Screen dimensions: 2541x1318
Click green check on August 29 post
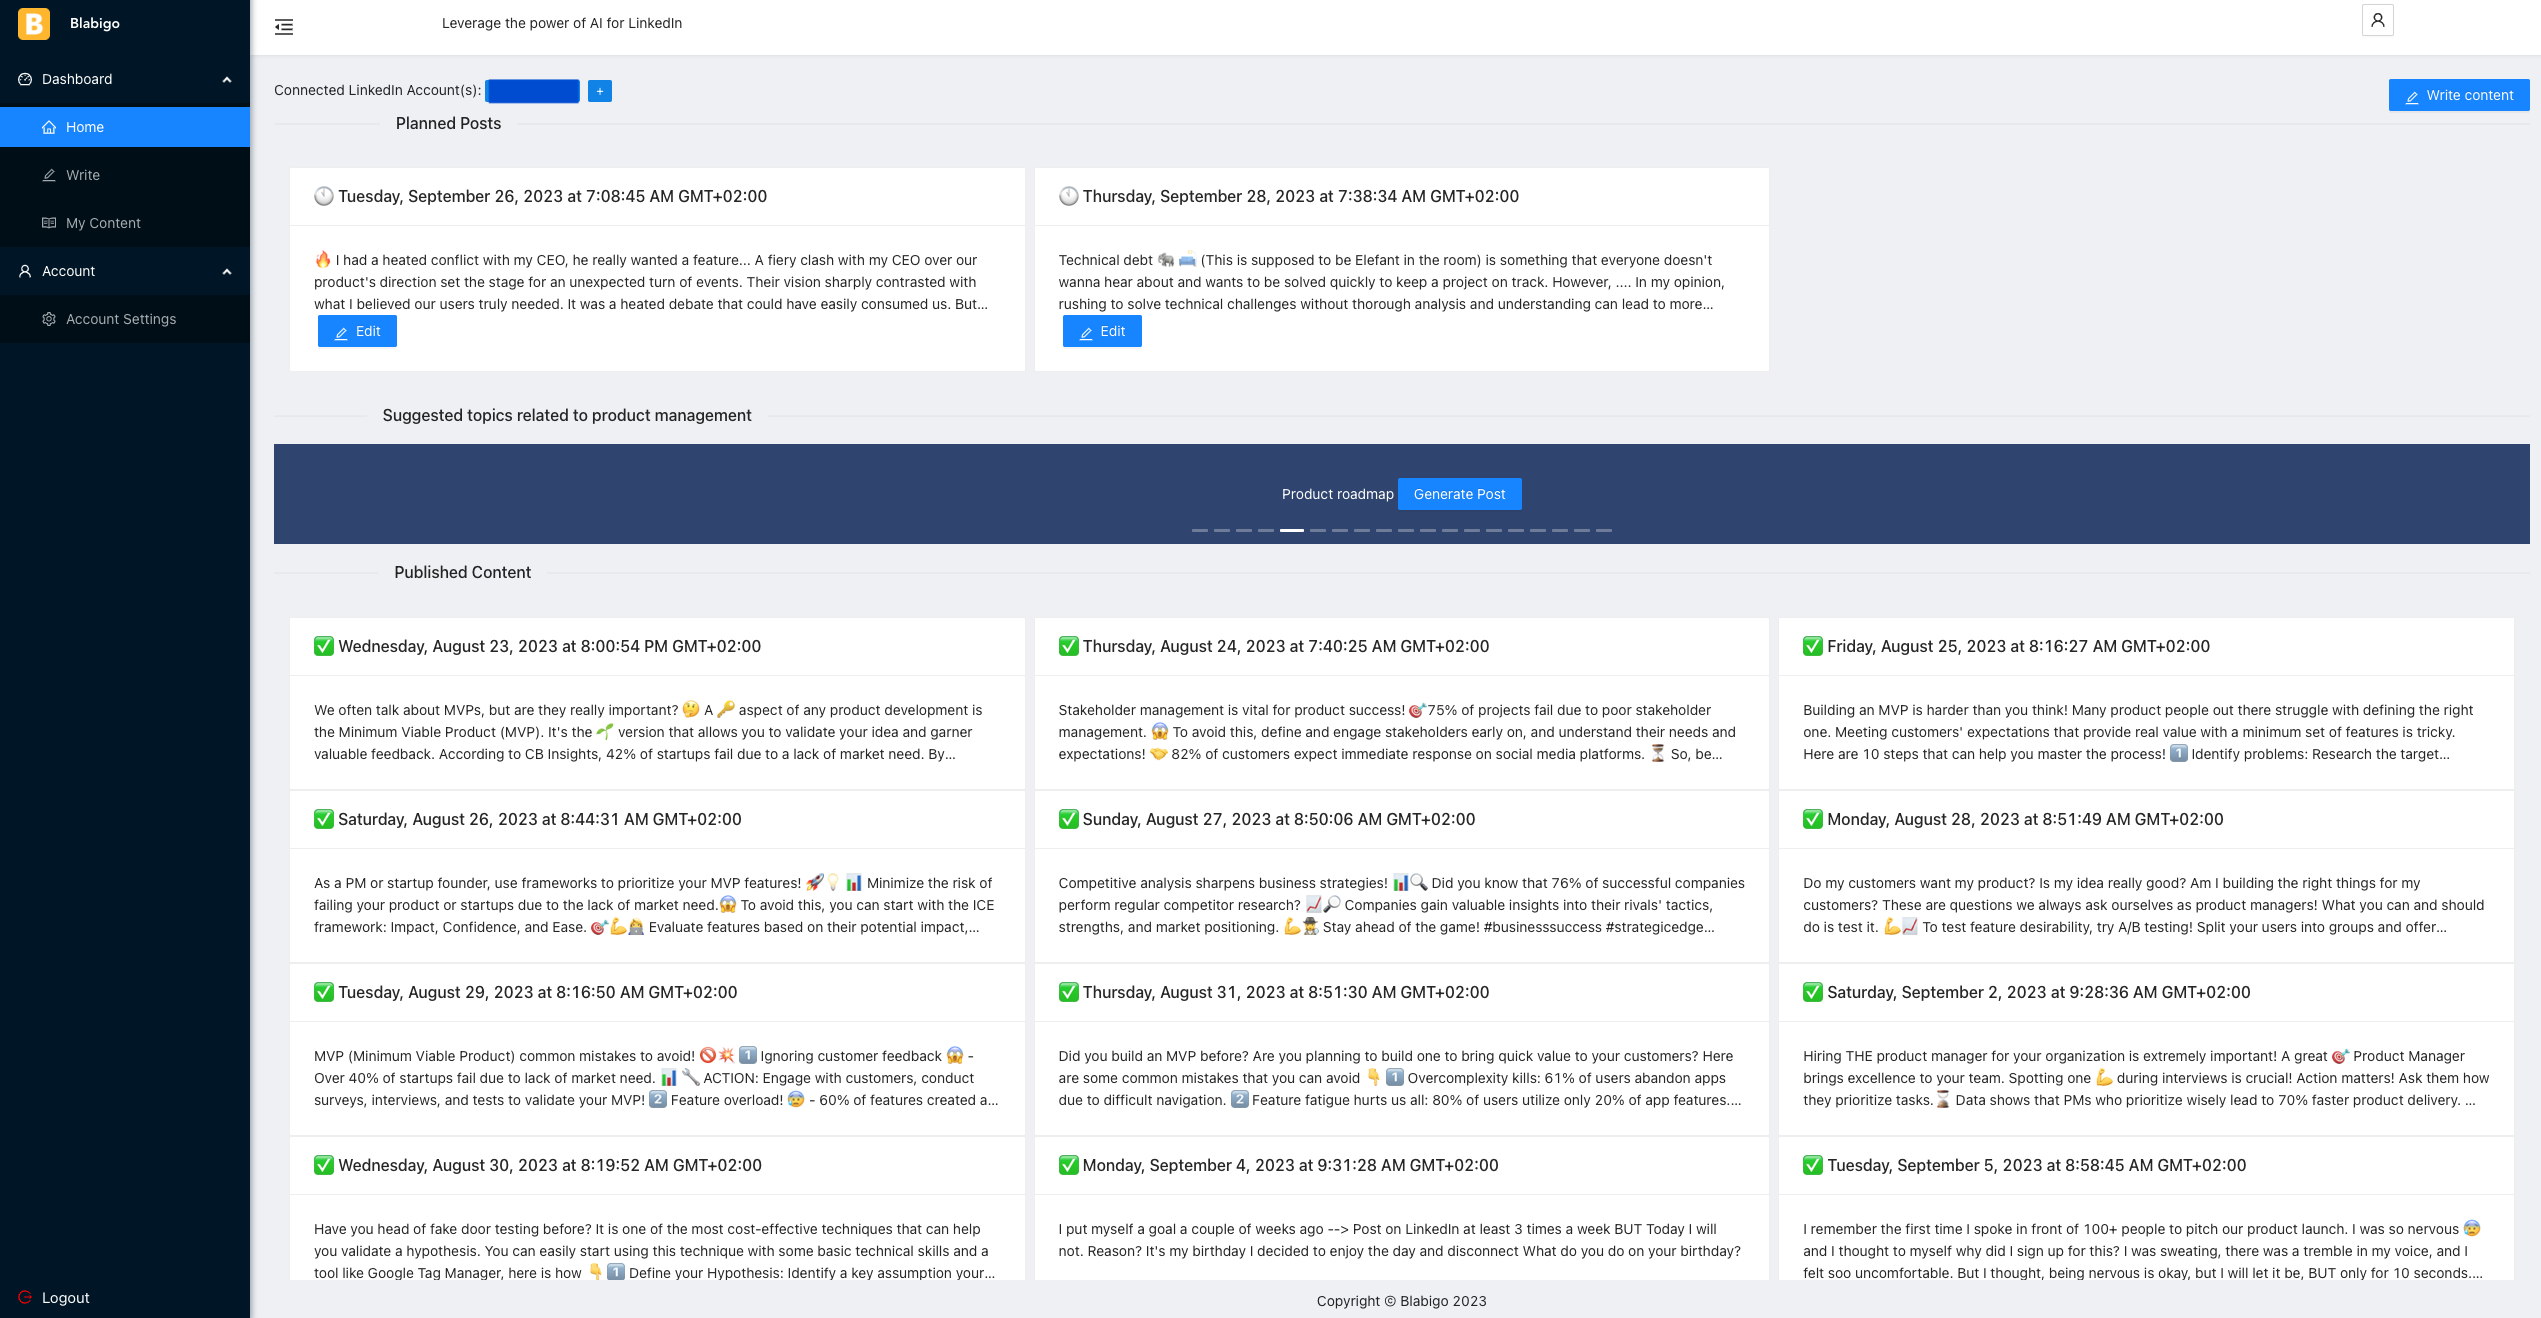(324, 992)
